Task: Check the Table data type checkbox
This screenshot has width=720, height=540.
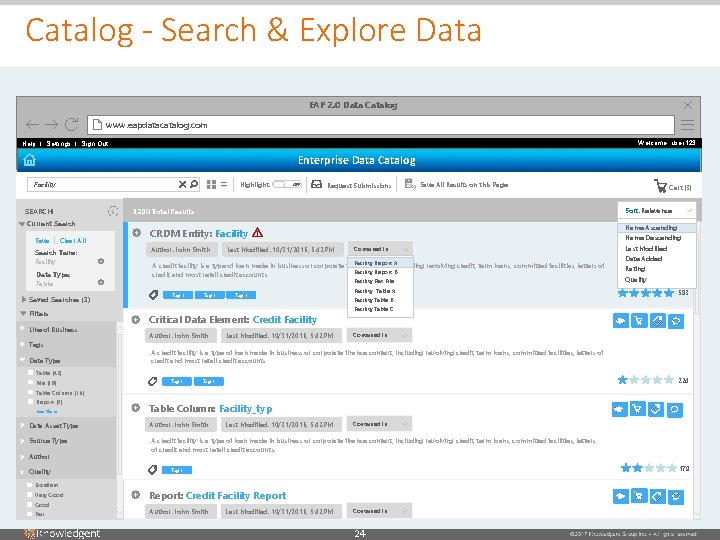Action: (30, 373)
